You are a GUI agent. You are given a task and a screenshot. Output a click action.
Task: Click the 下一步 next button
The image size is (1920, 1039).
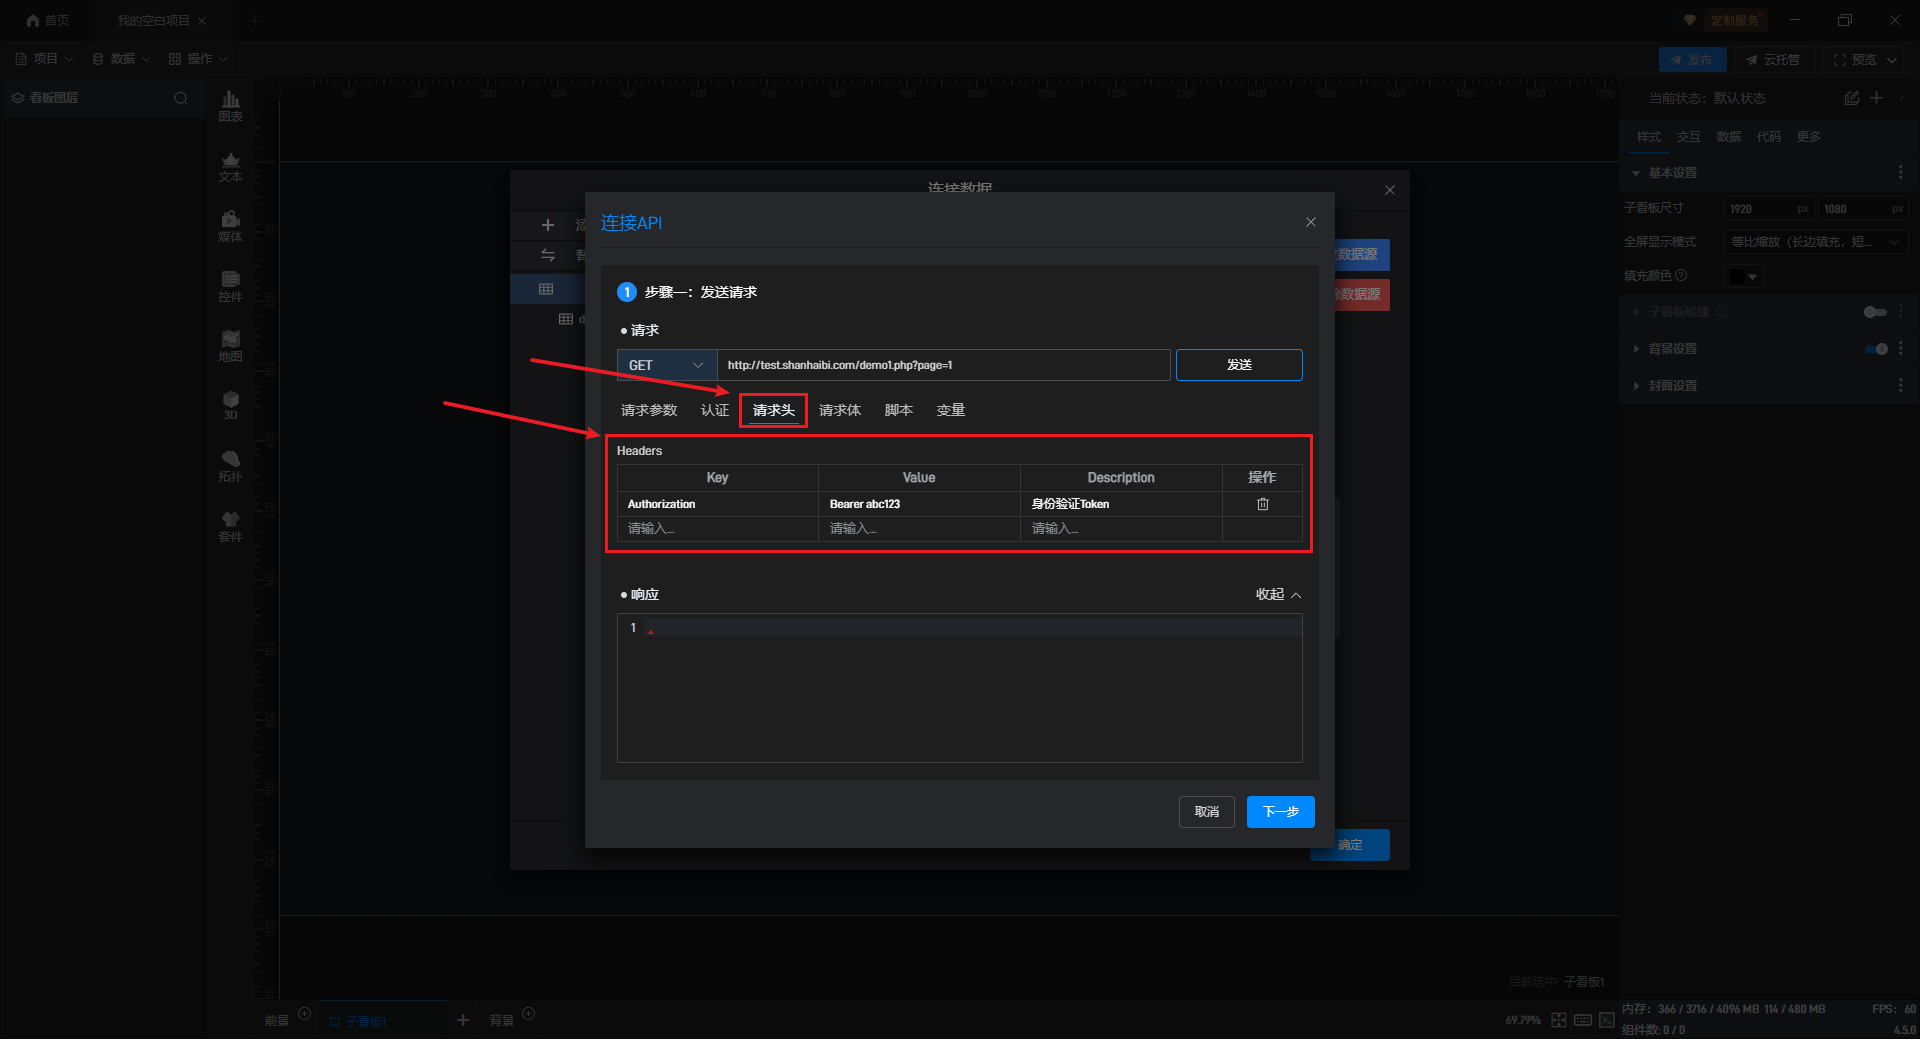(x=1280, y=811)
